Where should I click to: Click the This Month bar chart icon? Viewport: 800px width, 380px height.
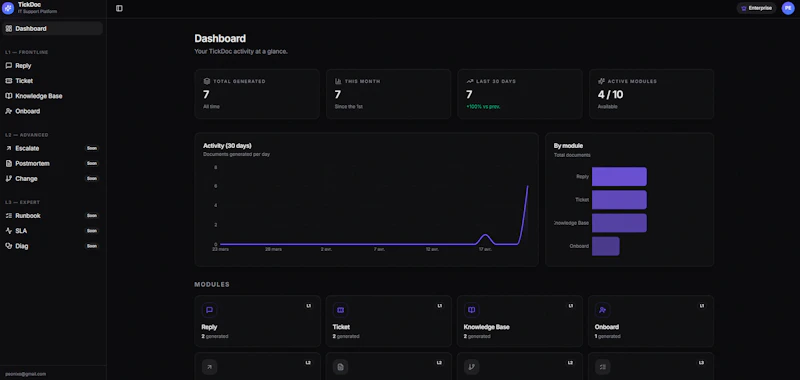pos(338,81)
